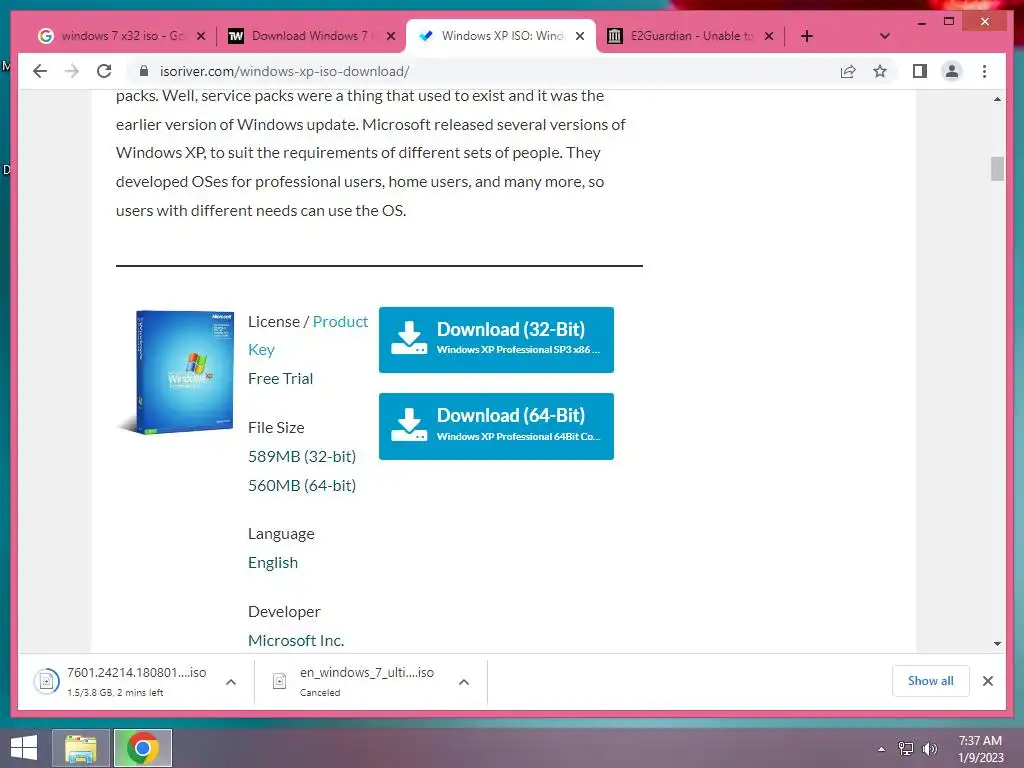Open a new browser tab
The width and height of the screenshot is (1024, 768).
(x=807, y=36)
